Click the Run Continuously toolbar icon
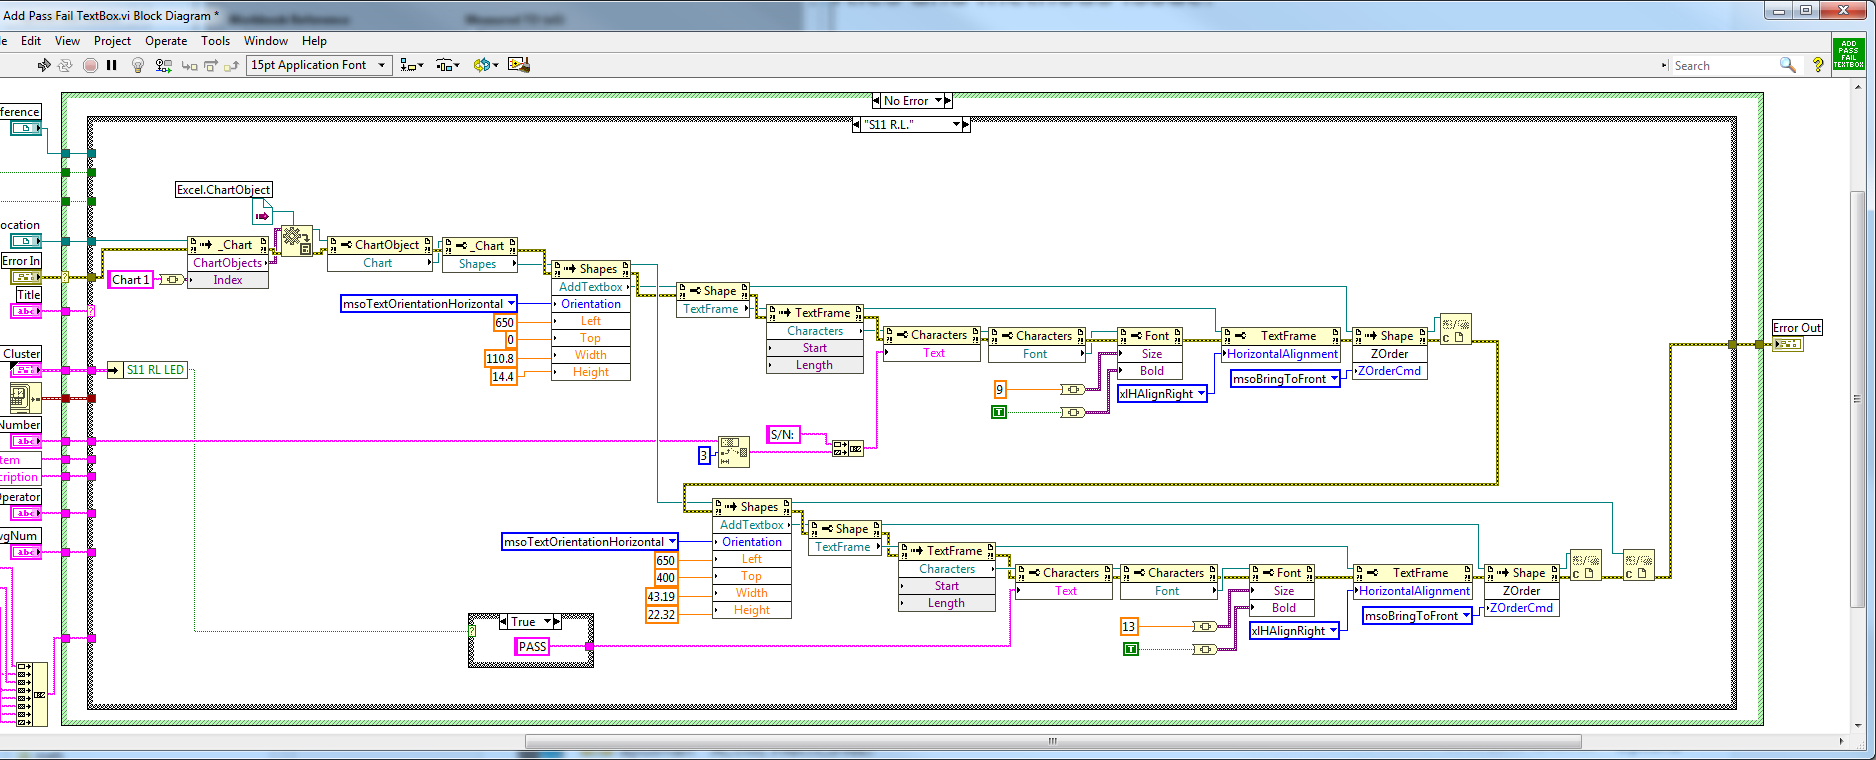Image resolution: width=1876 pixels, height=760 pixels. 66,65
